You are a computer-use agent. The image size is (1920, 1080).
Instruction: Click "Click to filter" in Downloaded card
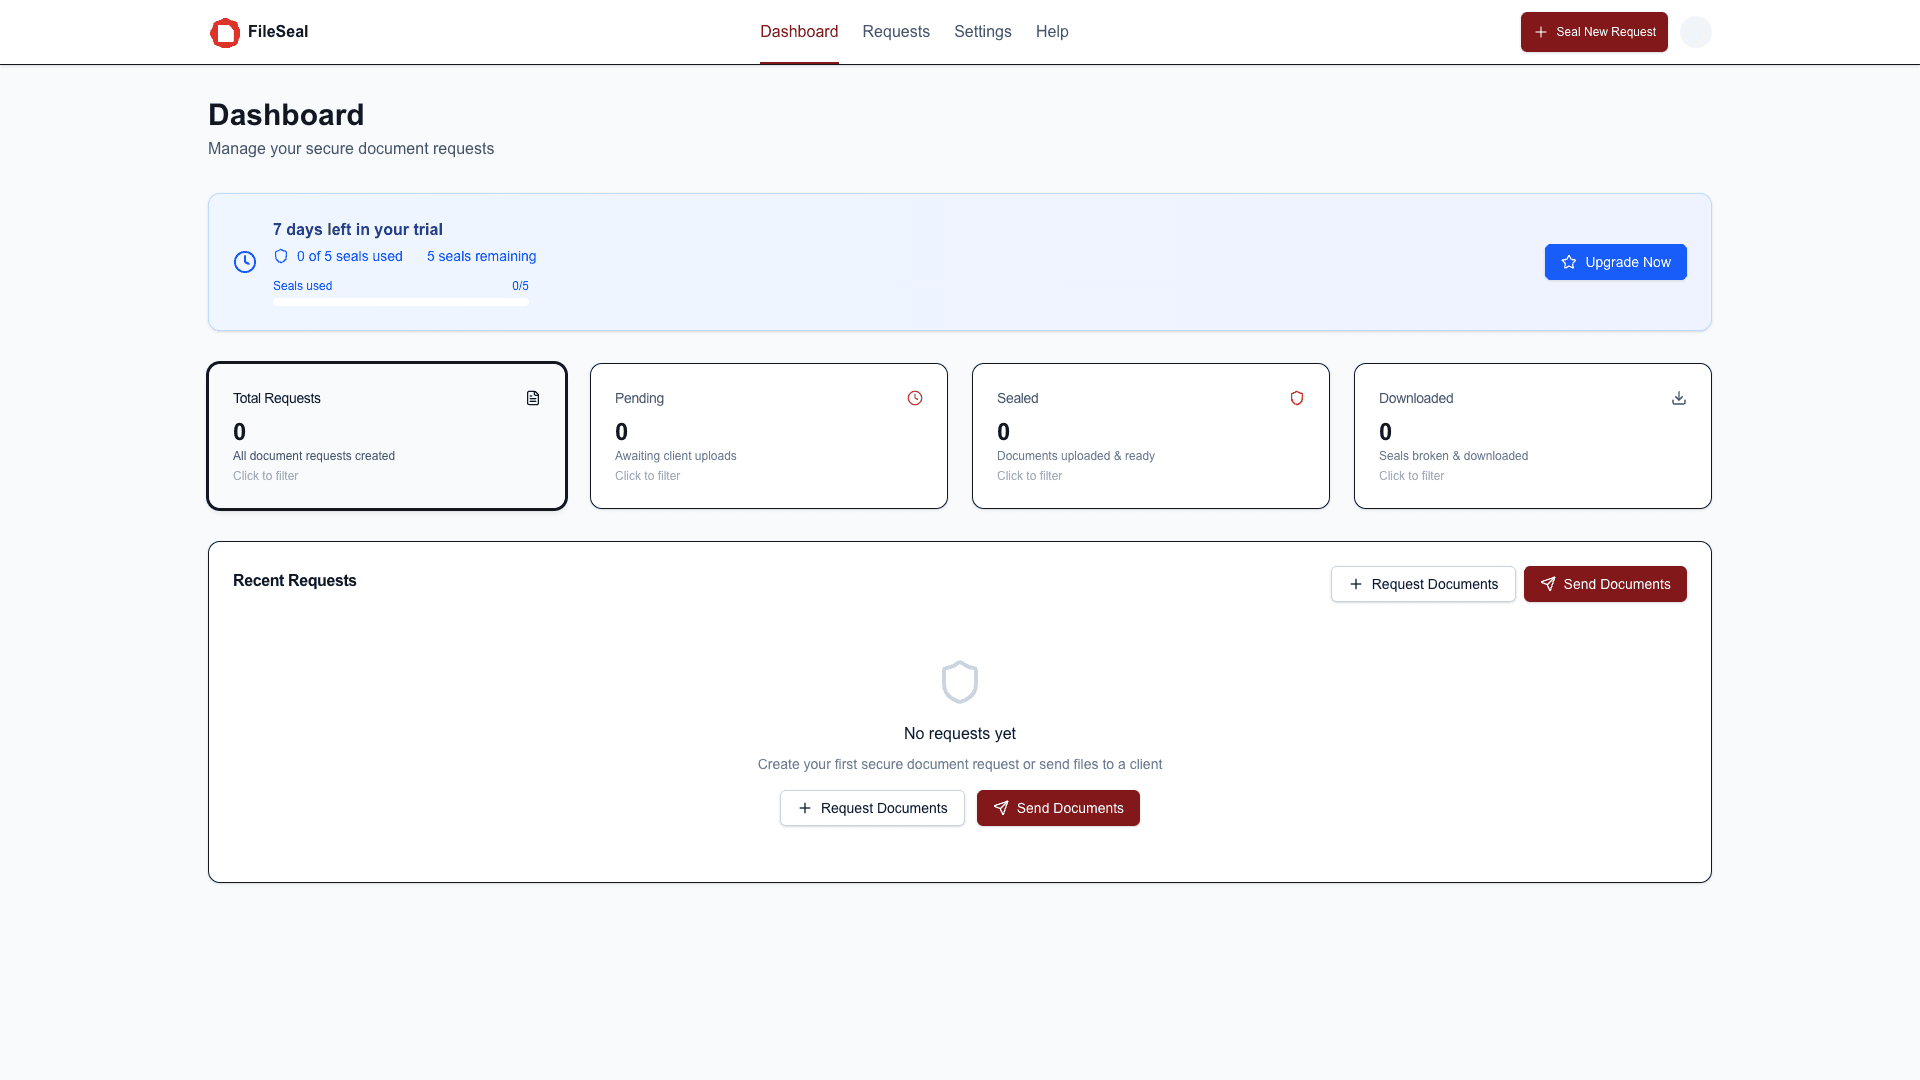(1412, 476)
